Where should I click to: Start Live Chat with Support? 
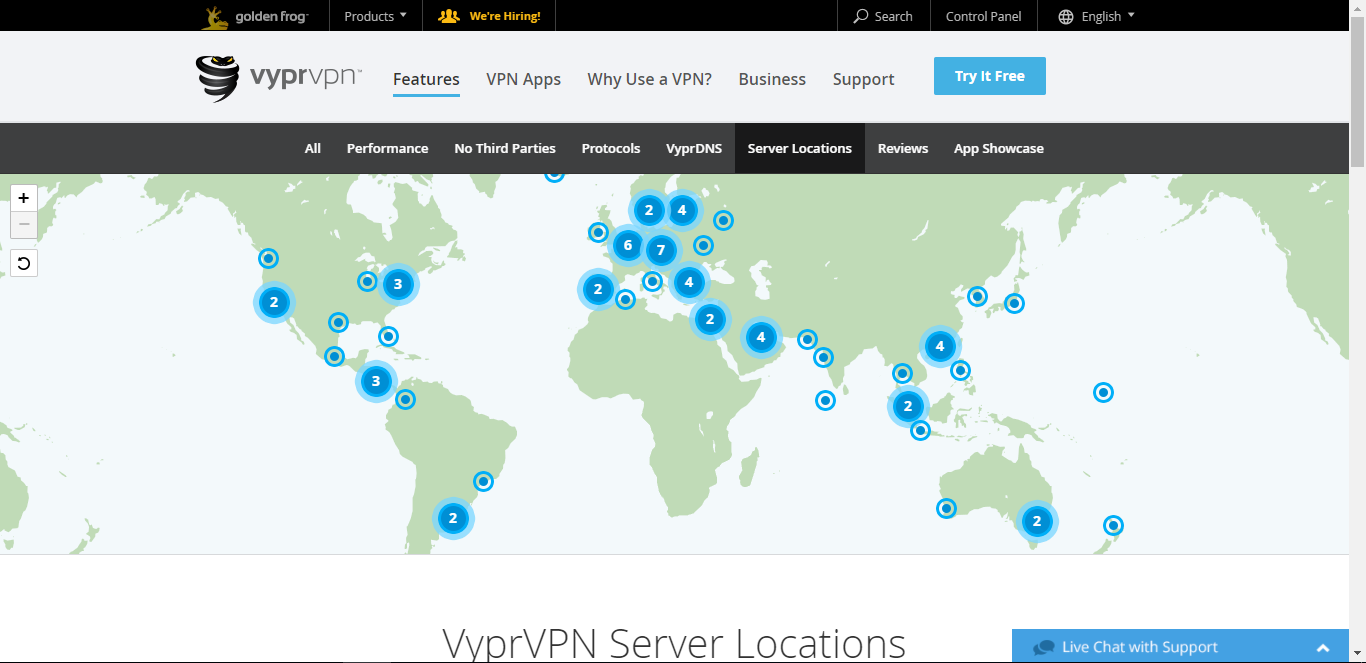click(x=1140, y=647)
